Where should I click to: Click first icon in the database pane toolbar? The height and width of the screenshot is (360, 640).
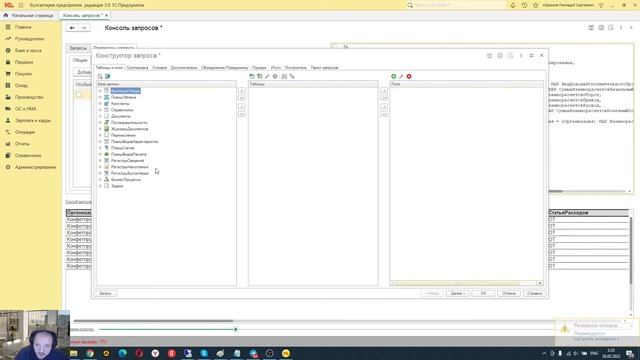click(x=100, y=76)
